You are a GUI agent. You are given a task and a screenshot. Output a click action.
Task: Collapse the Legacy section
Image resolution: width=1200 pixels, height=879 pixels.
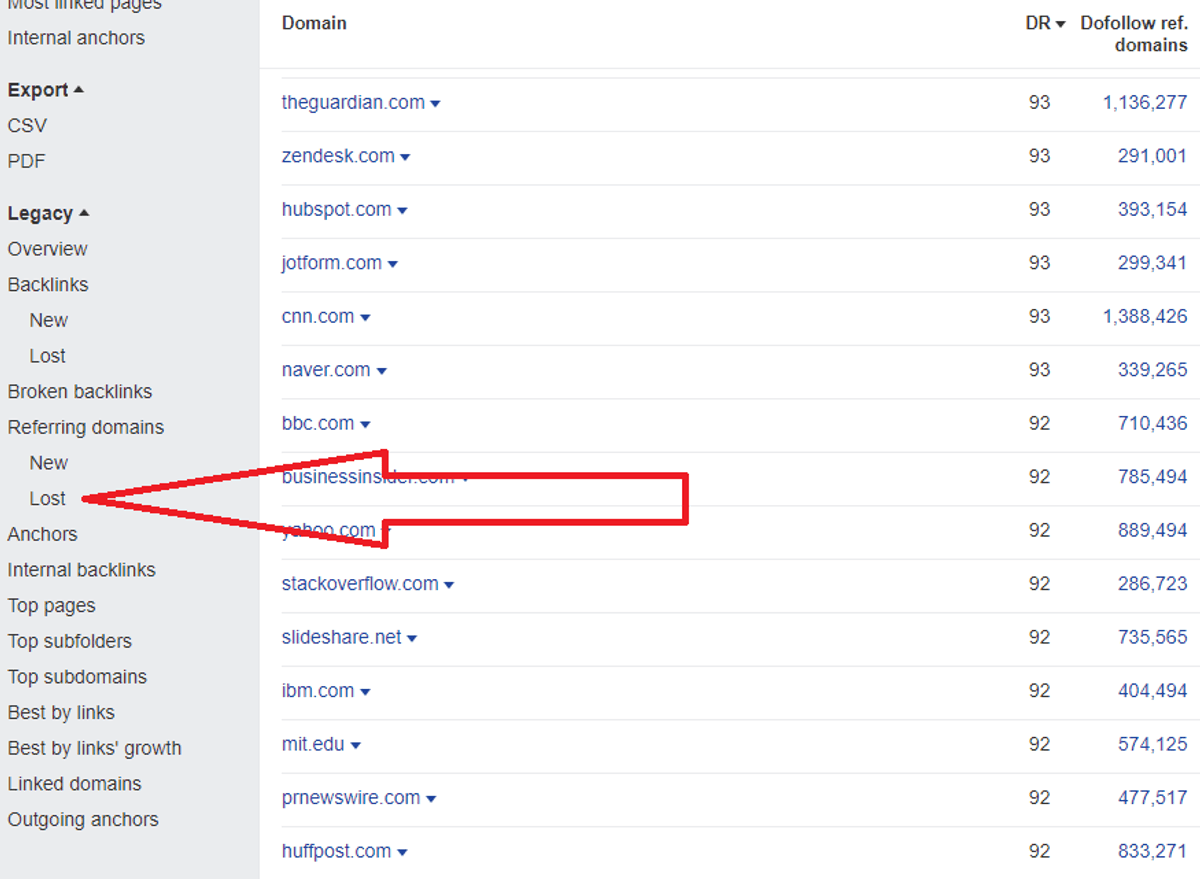[49, 213]
